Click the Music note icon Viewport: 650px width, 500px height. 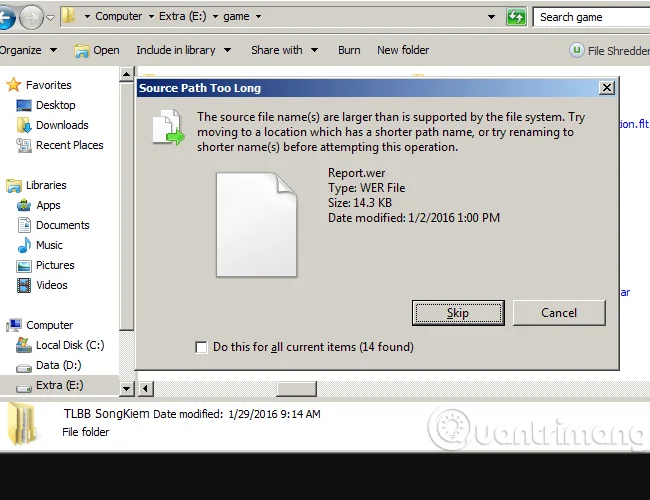coord(24,245)
